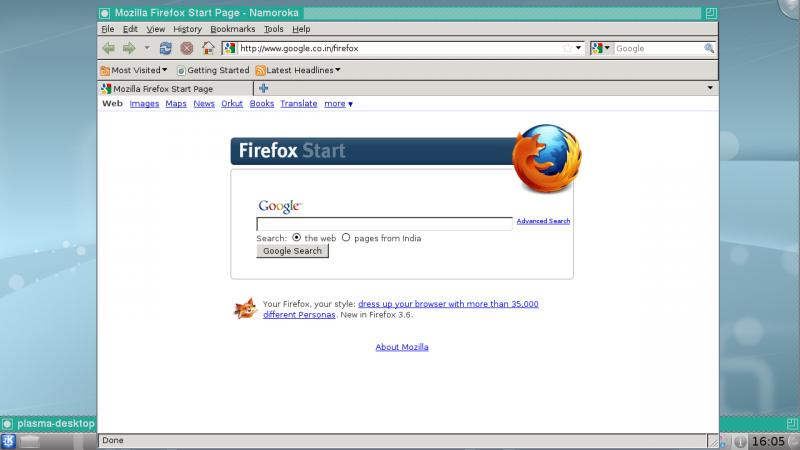Click the Google Search button

point(292,251)
